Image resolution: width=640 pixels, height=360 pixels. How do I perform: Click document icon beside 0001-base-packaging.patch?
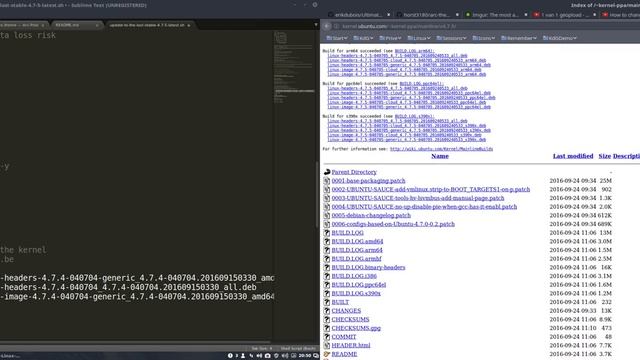coord(327,180)
